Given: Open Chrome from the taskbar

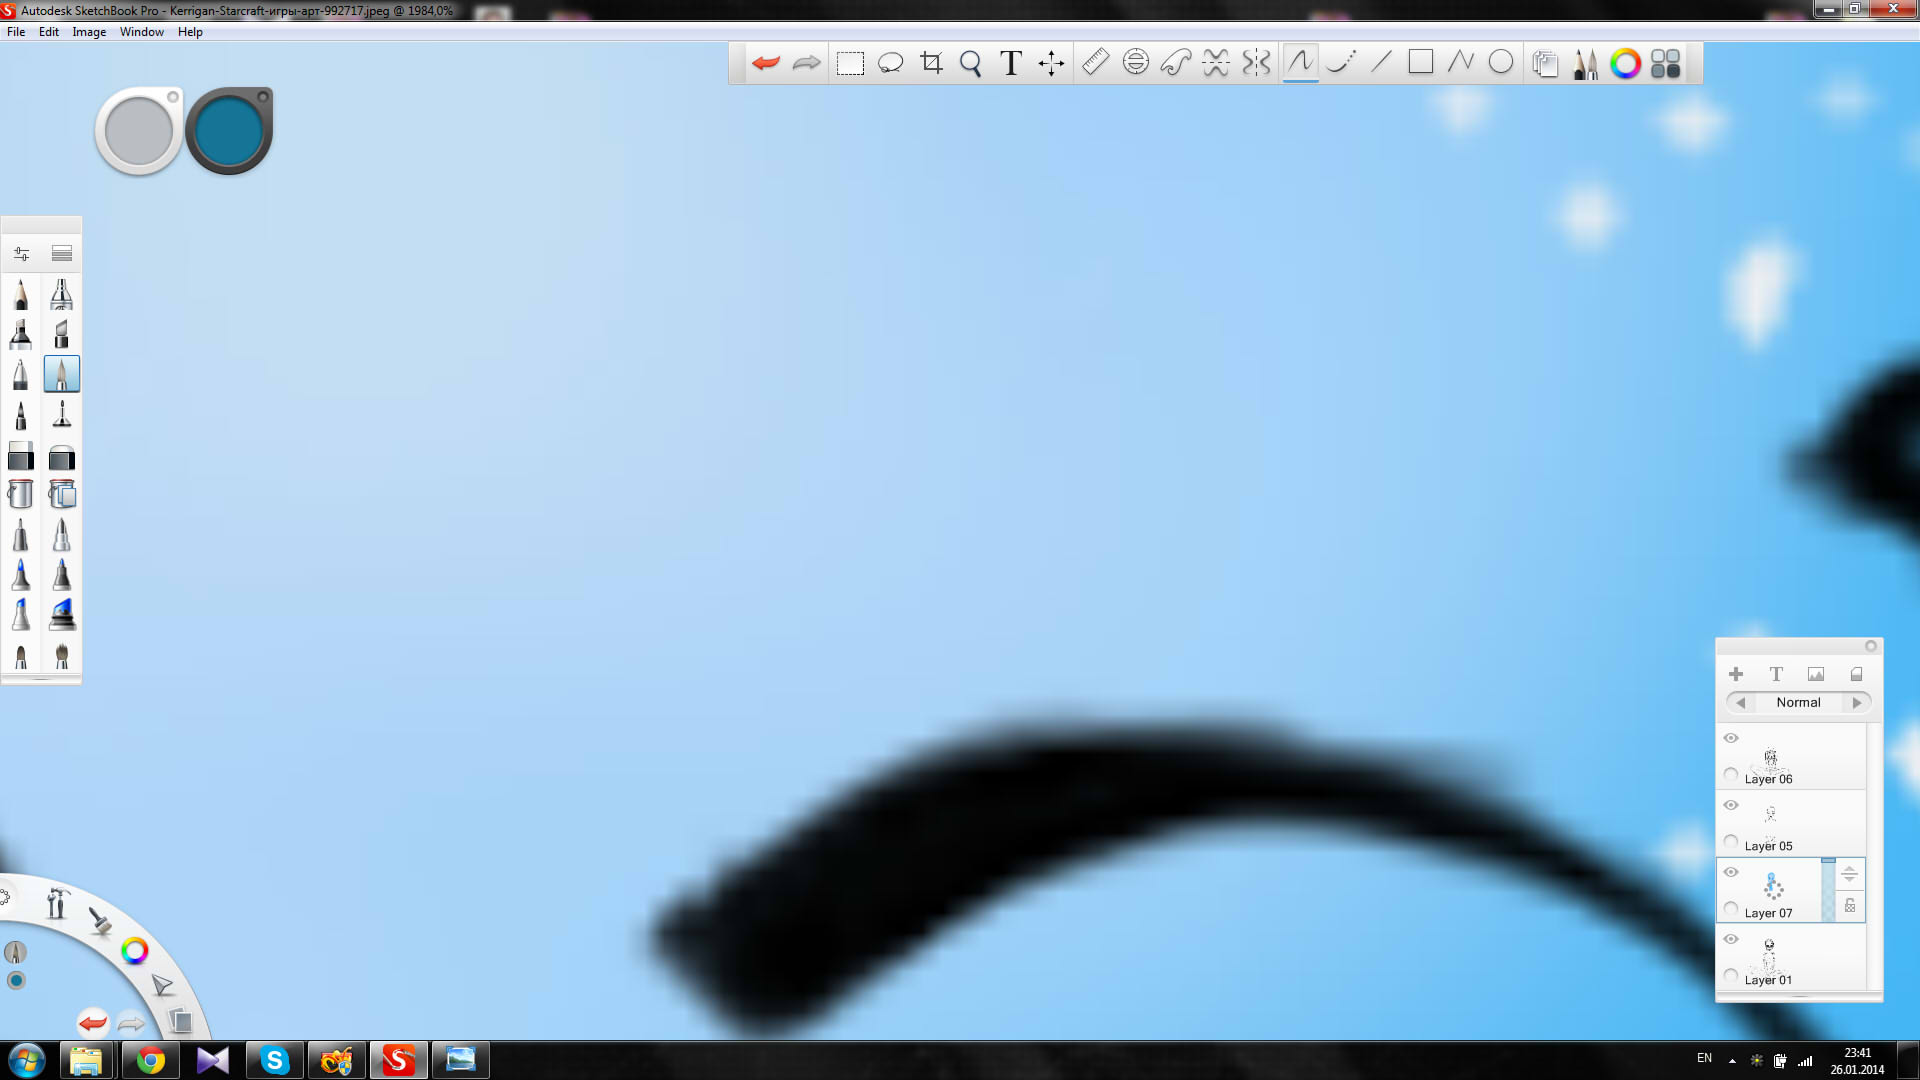Looking at the screenshot, I should click(151, 1060).
